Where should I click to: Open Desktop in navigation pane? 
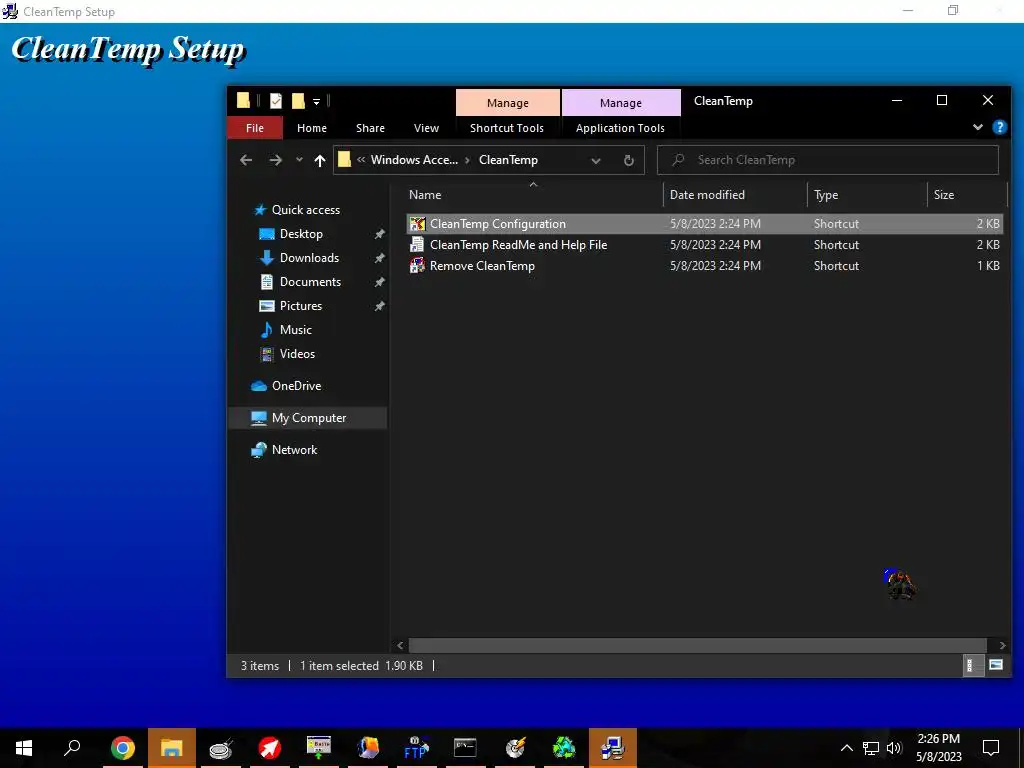pyautogui.click(x=301, y=234)
